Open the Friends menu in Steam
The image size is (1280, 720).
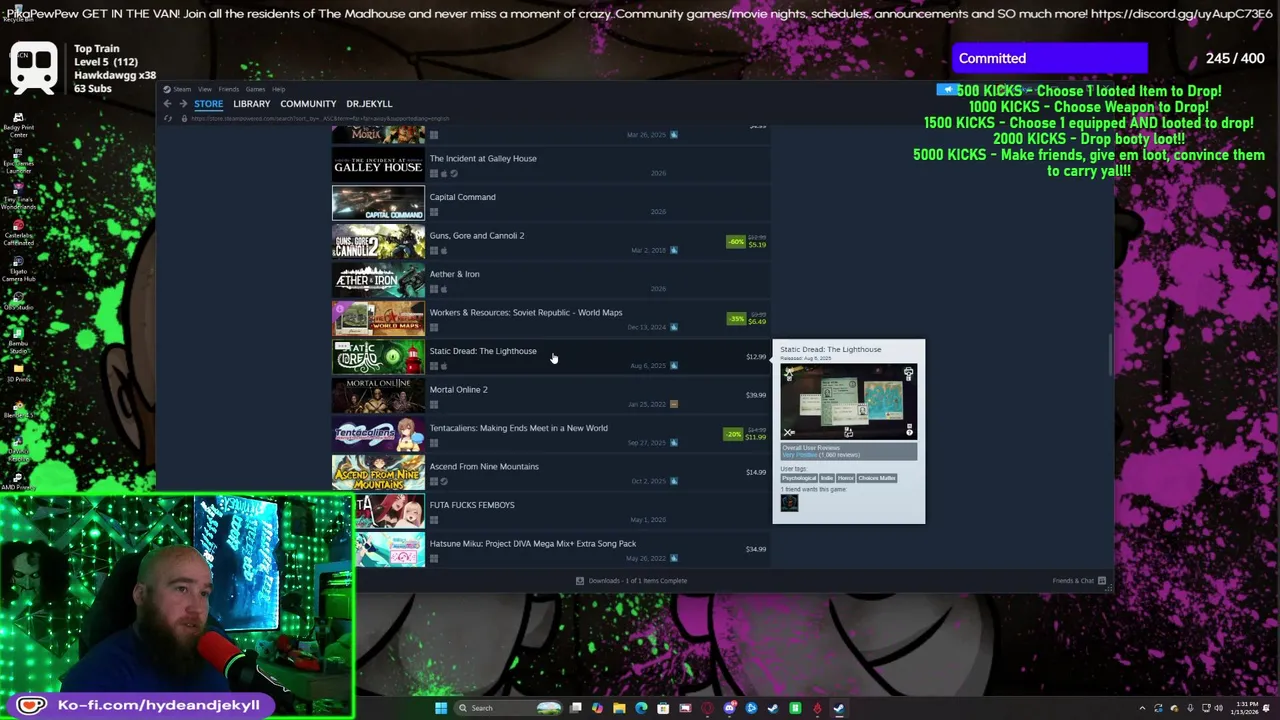pos(229,89)
